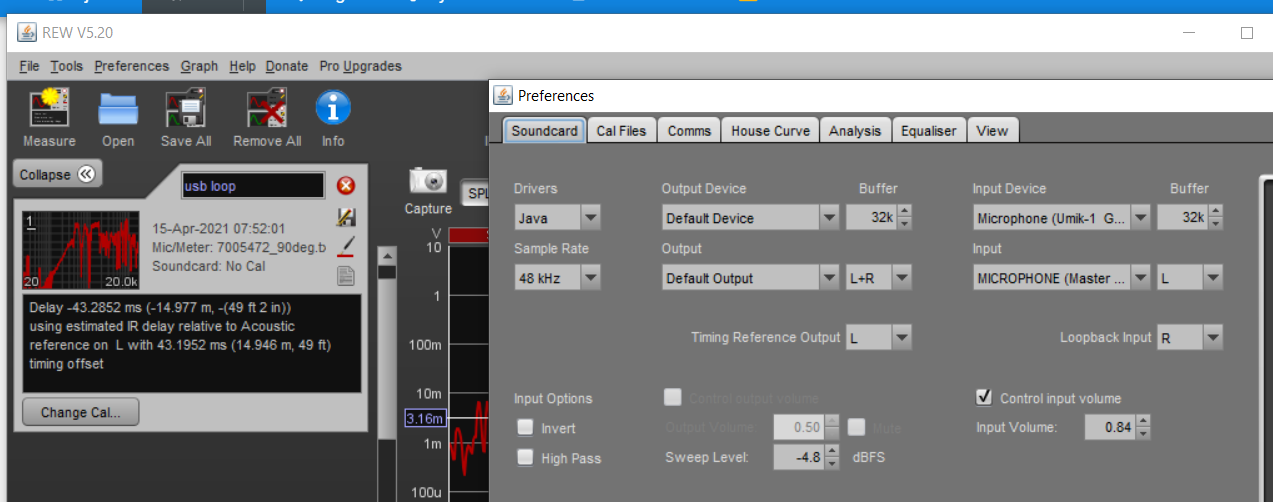The width and height of the screenshot is (1273, 502).
Task: Click the 3.16m graph axis value box
Action: [424, 418]
